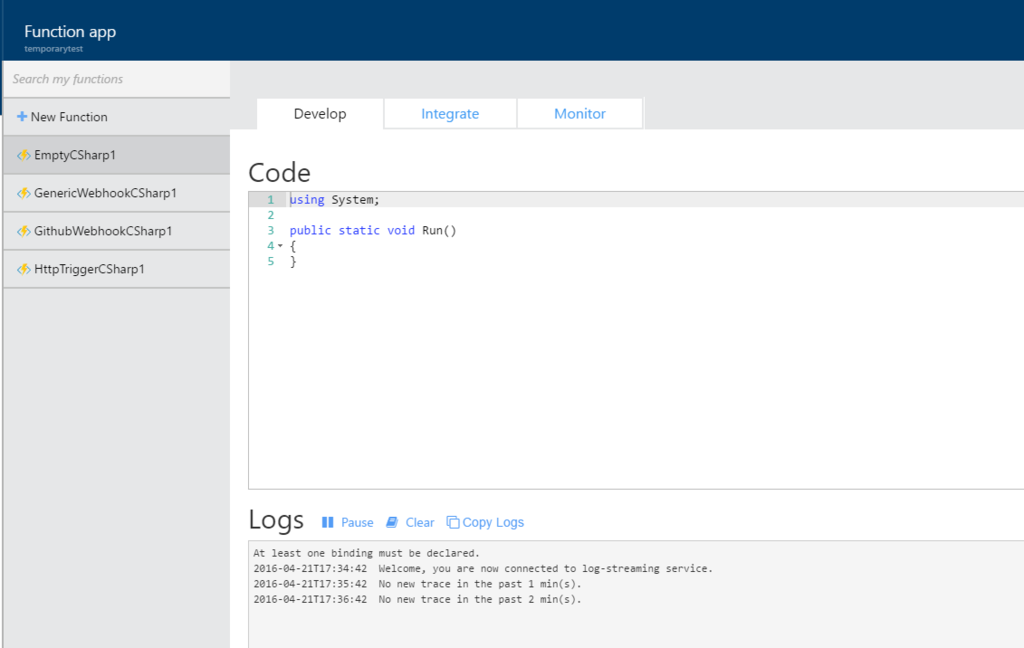Viewport: 1024px width, 648px height.
Task: Pause the log streaming output
Action: [x=347, y=521]
